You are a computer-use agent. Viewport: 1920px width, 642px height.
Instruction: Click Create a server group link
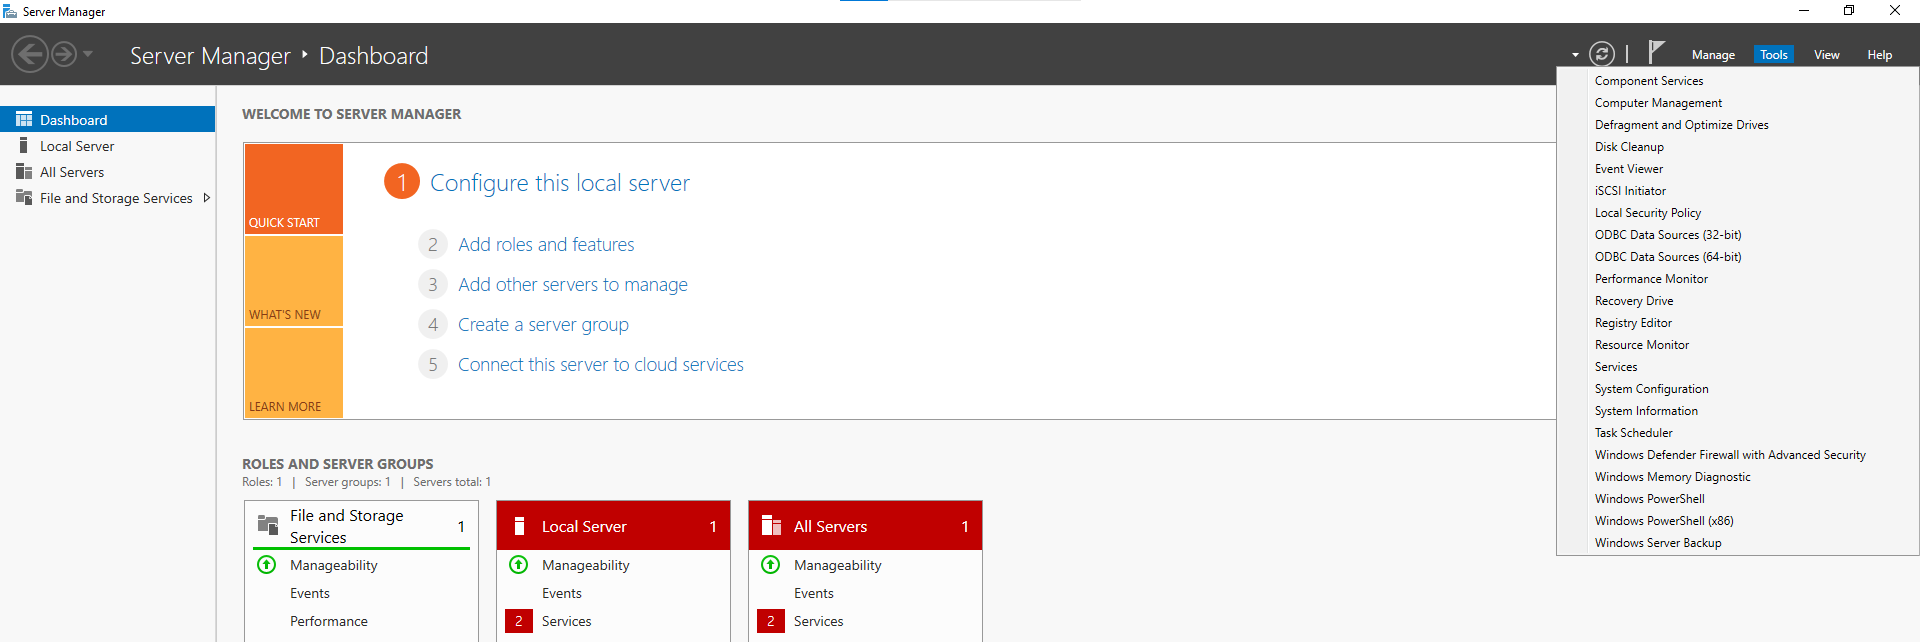click(543, 324)
